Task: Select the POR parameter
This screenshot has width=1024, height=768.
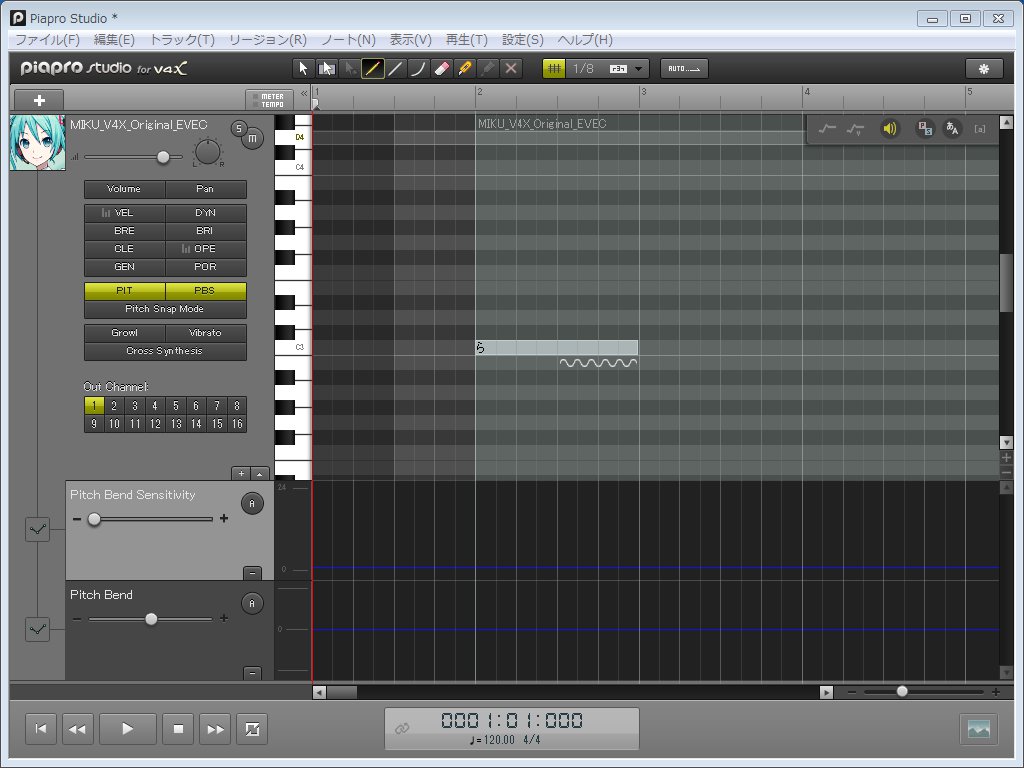Action: pyautogui.click(x=205, y=266)
